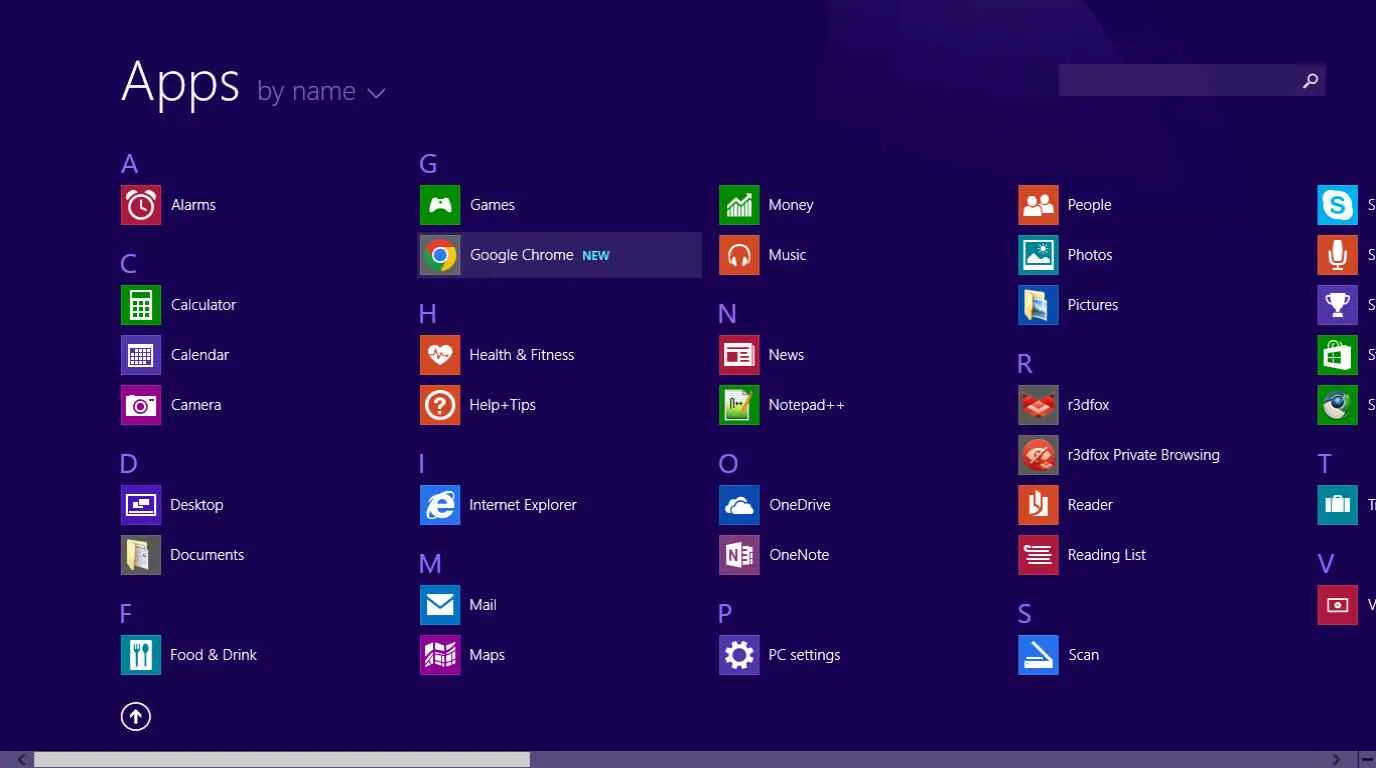Click the up arrow to return to Start
Screen dimensions: 1376x768
[x=136, y=716]
